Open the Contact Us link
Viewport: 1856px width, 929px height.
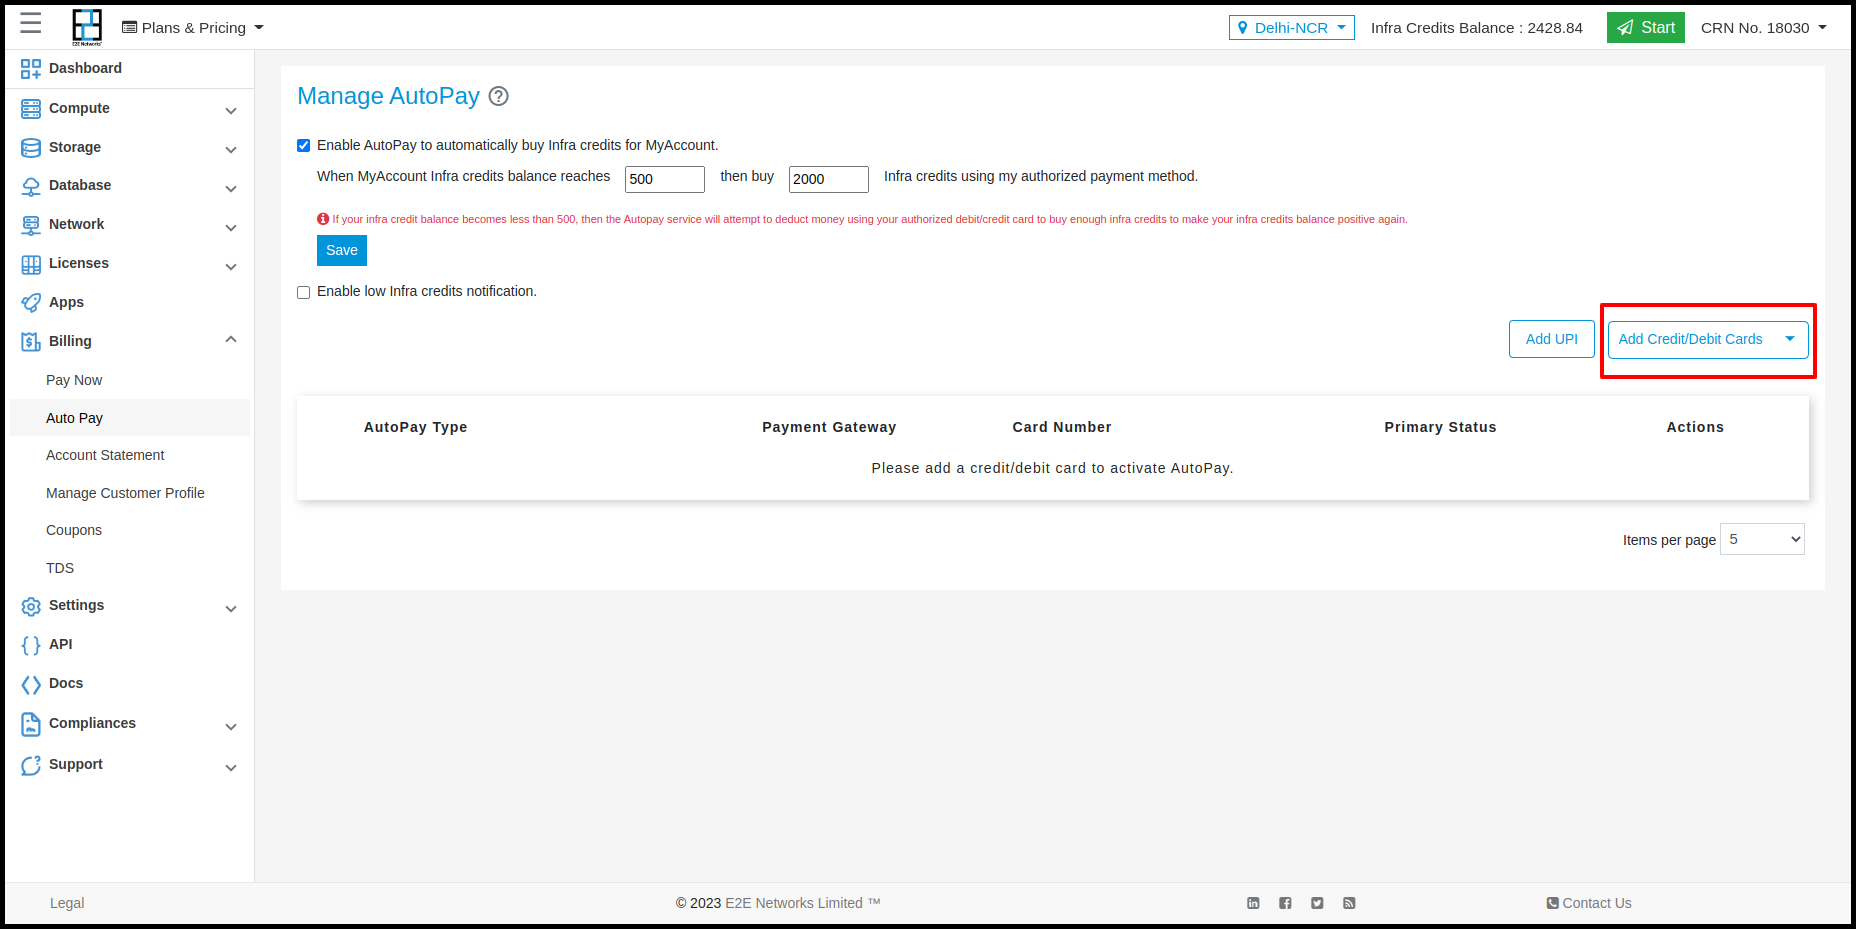coord(1589,903)
